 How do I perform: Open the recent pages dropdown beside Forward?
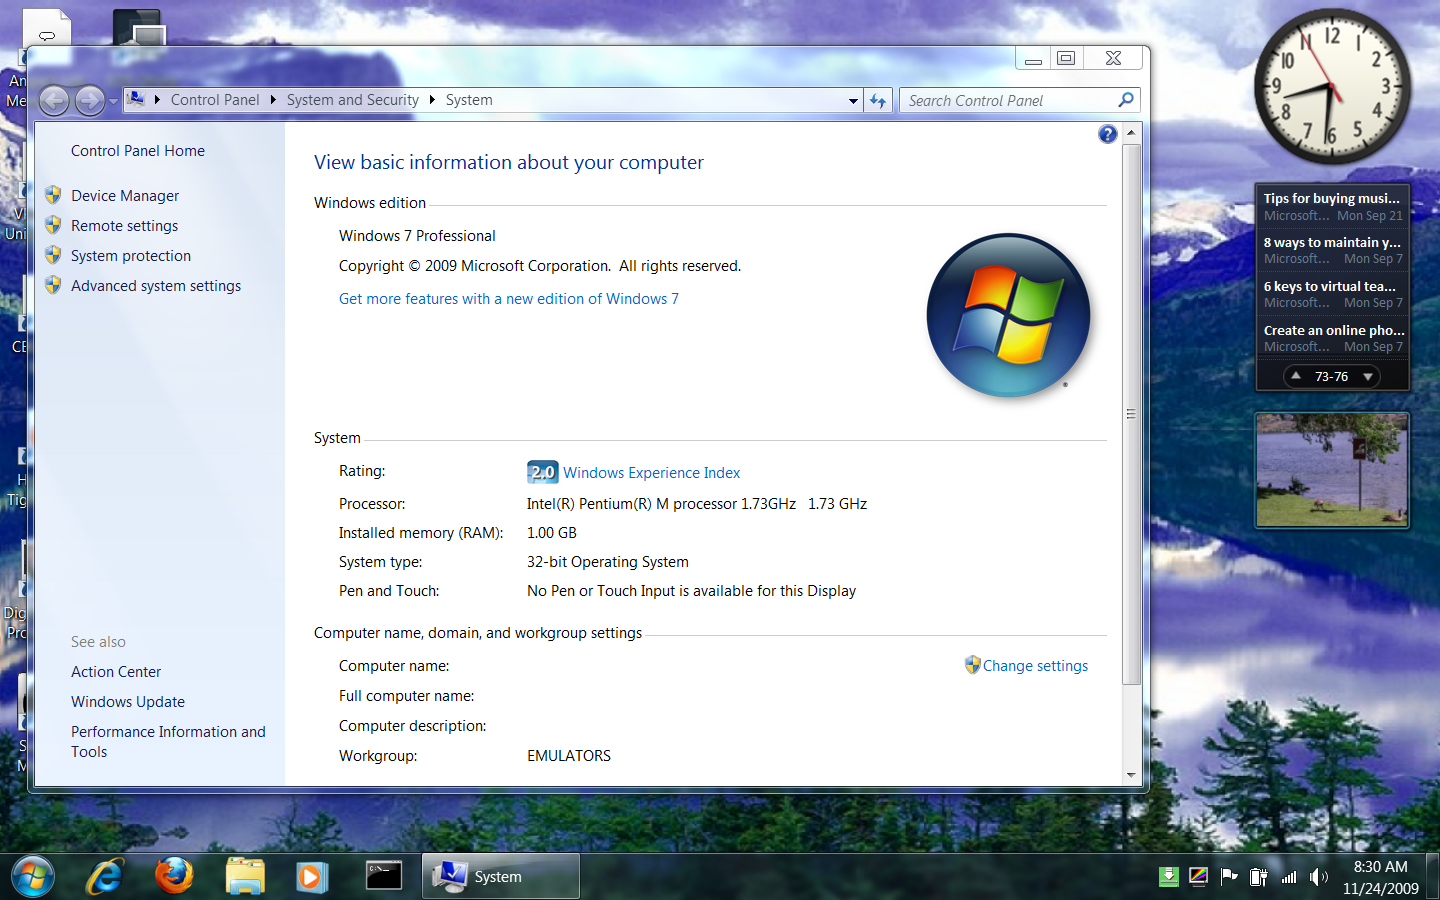click(113, 101)
